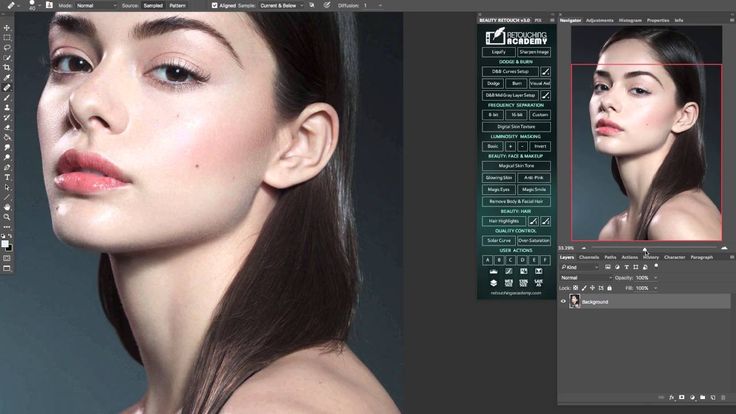Select the Type tool

[x=7, y=177]
